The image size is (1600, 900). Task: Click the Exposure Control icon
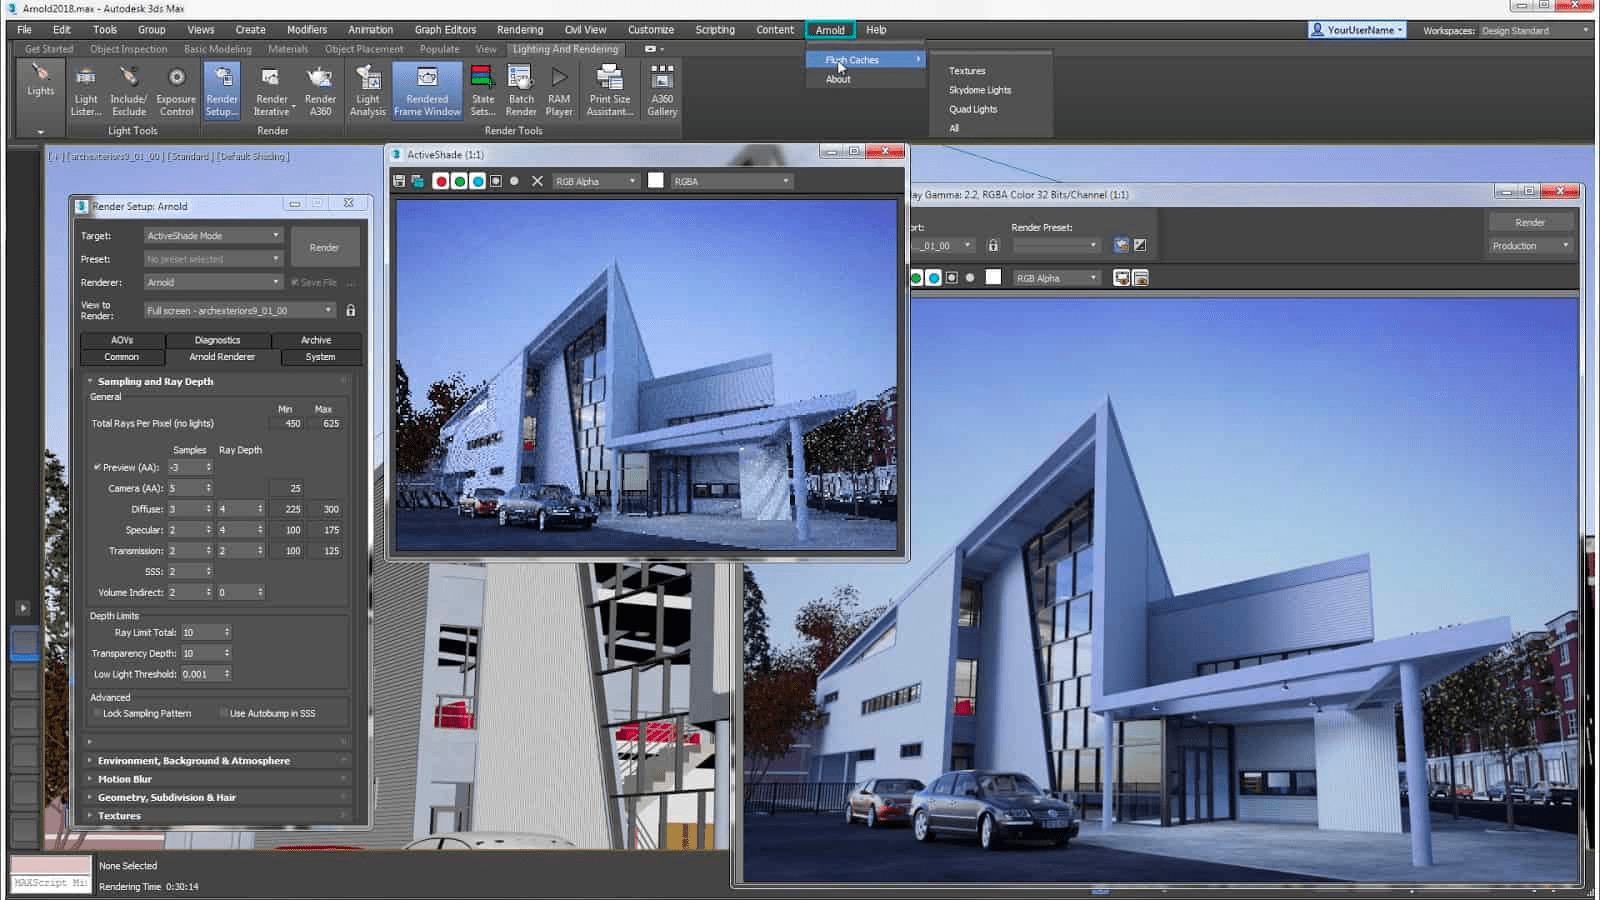(x=177, y=88)
